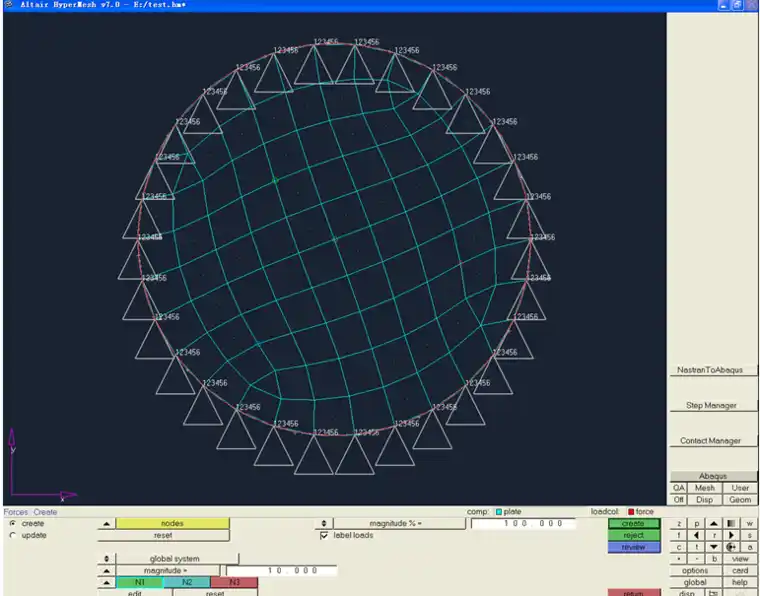760x596 pixels.
Task: Open the Contact Manager
Action: [x=713, y=440]
